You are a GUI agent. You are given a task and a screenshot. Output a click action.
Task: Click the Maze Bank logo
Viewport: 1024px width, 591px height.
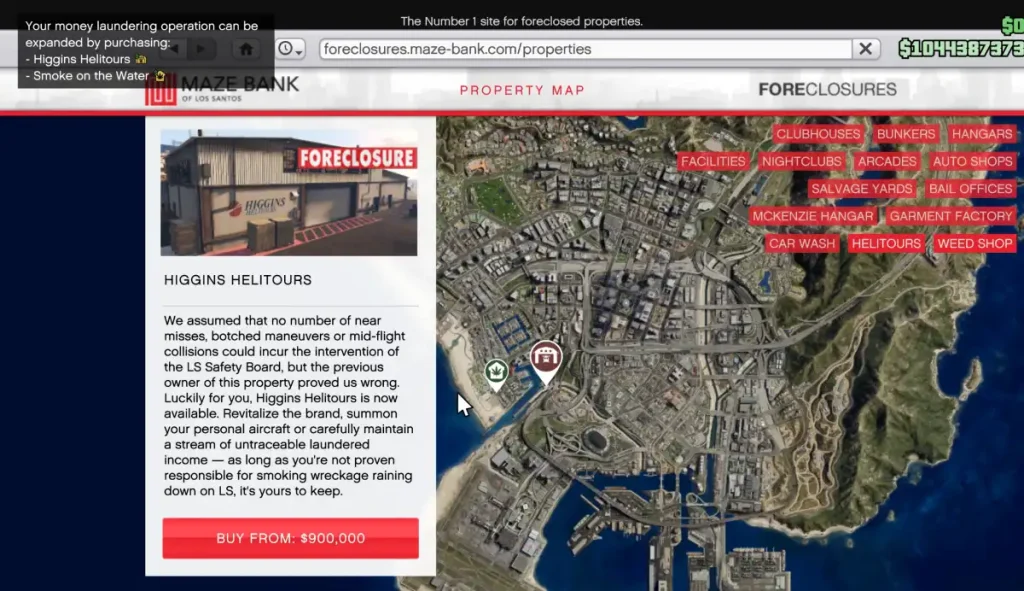pyautogui.click(x=222, y=88)
